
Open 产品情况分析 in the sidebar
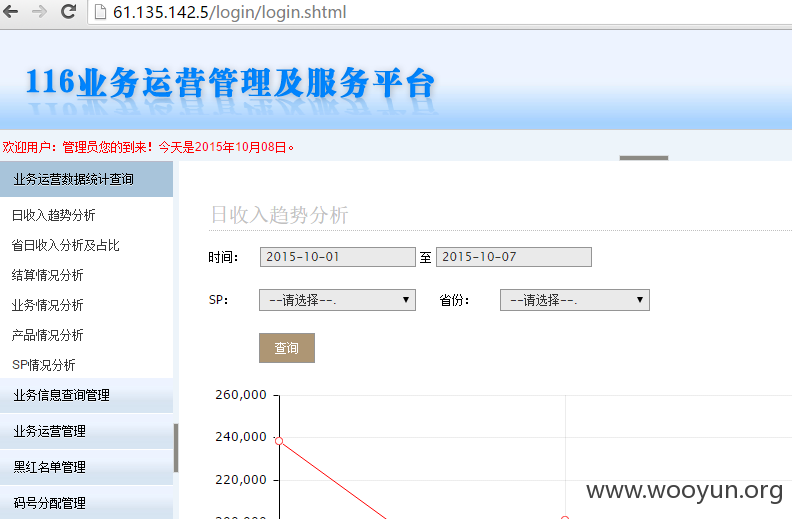pyautogui.click(x=47, y=335)
